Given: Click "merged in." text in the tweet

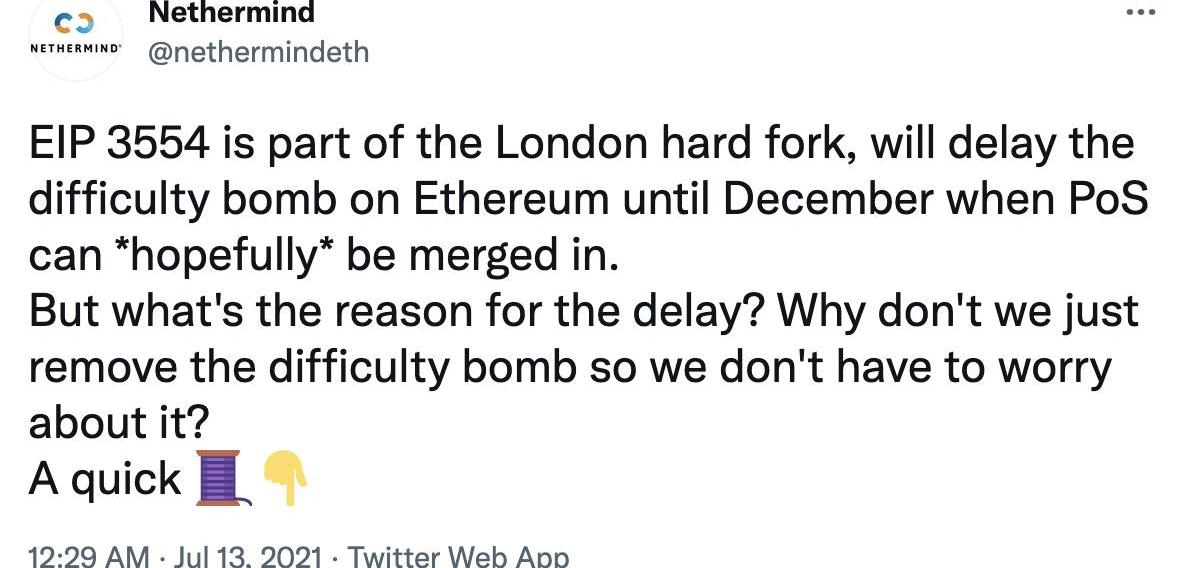Looking at the screenshot, I should click(x=511, y=259).
